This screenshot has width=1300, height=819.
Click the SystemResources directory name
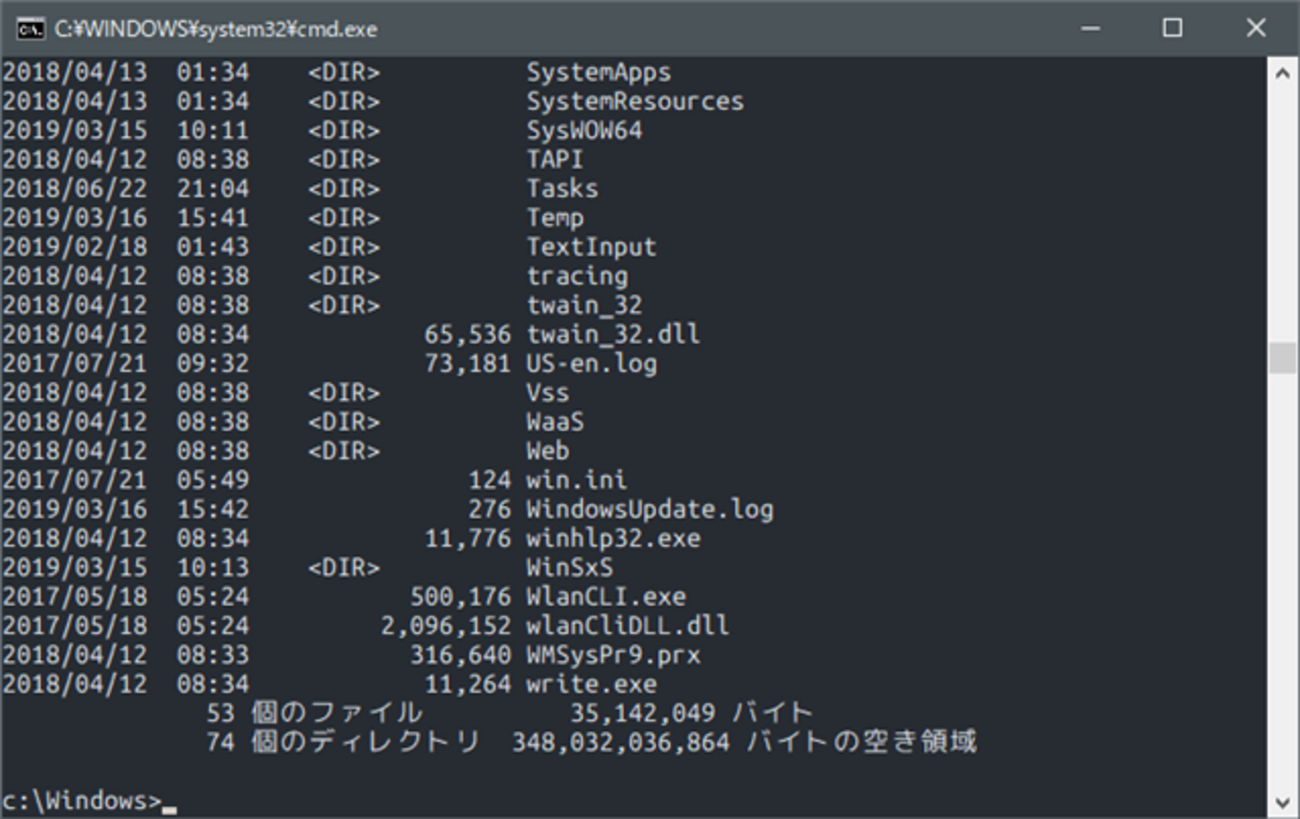click(635, 101)
